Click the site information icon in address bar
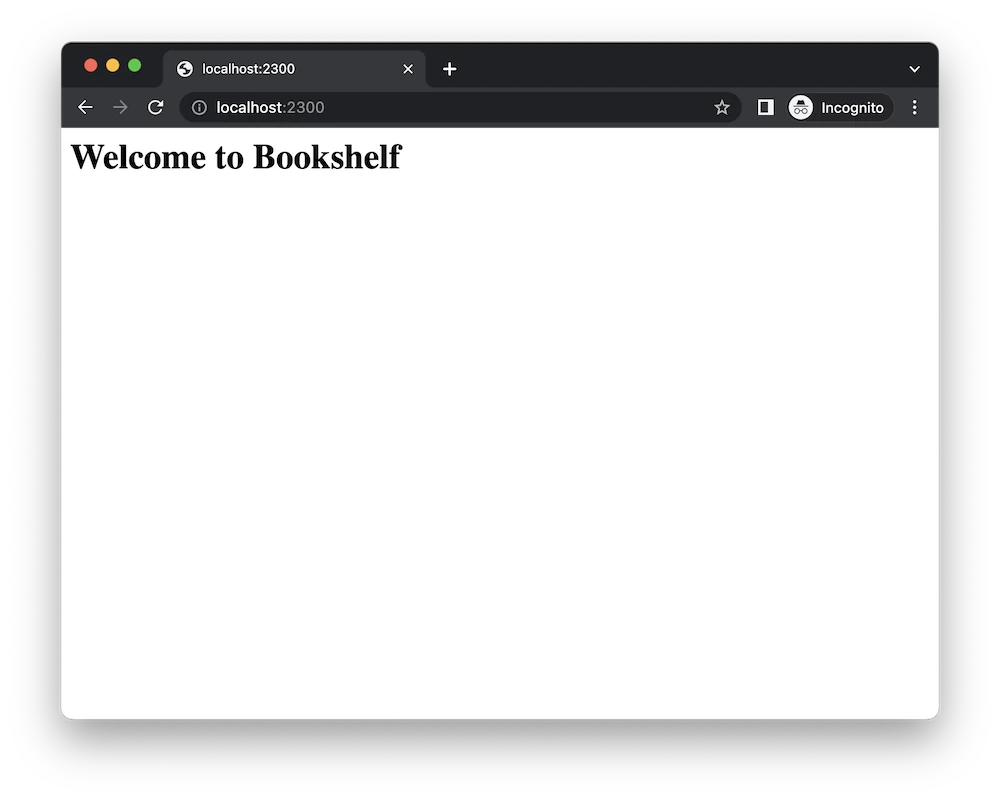The width and height of the screenshot is (1000, 800). click(200, 107)
